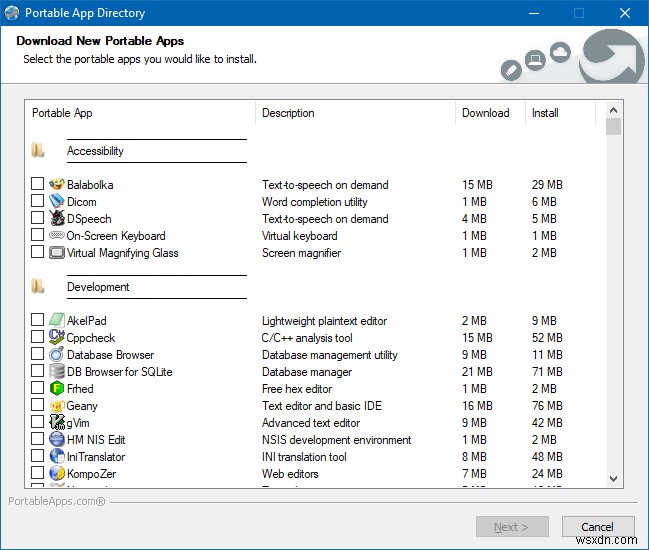
Task: Click the Download column header
Action: [489, 113]
